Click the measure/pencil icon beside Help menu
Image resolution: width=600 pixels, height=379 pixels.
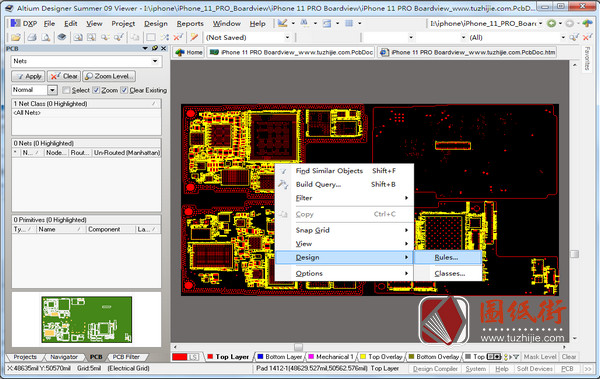pyautogui.click(x=282, y=23)
